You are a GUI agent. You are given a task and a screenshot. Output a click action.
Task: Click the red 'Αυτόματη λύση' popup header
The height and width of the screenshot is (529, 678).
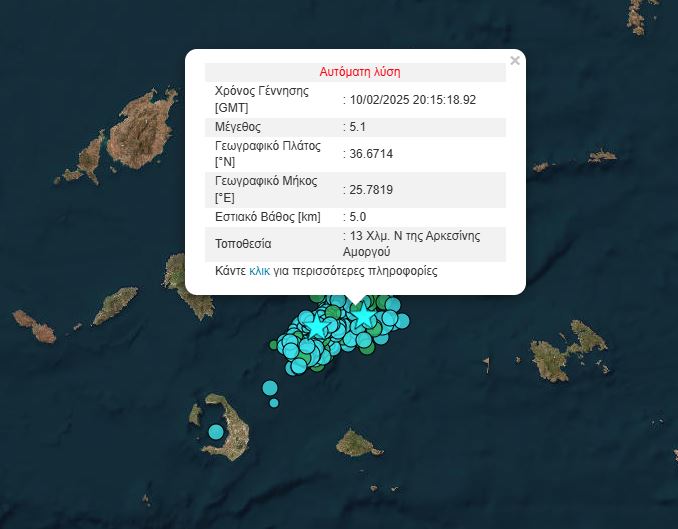tap(359, 72)
